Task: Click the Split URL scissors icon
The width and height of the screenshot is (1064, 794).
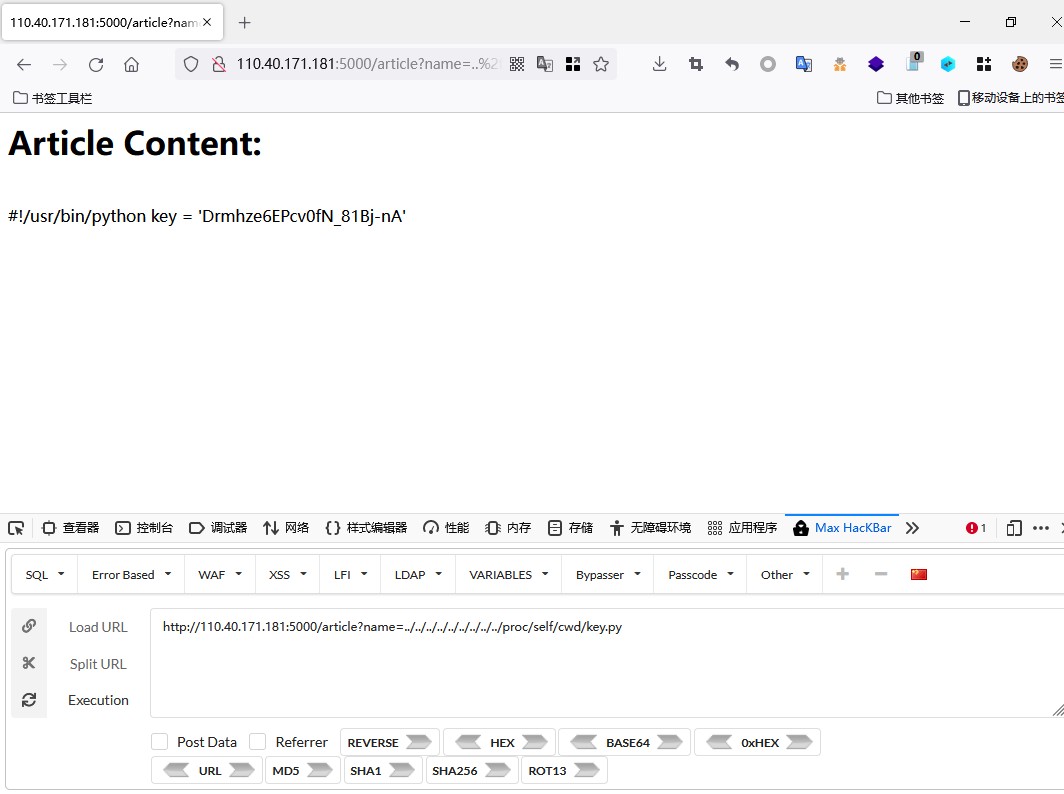Action: click(x=28, y=663)
